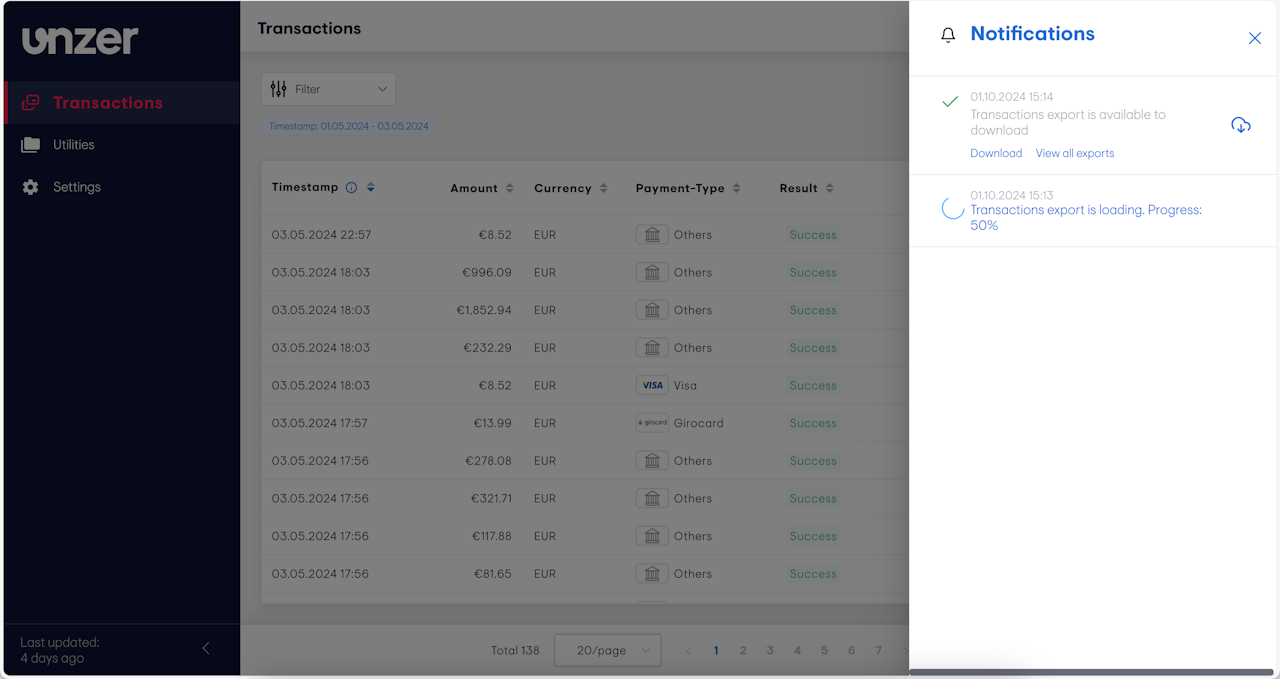Sort the table by Currency column
Image resolution: width=1280 pixels, height=679 pixels.
click(x=603, y=188)
